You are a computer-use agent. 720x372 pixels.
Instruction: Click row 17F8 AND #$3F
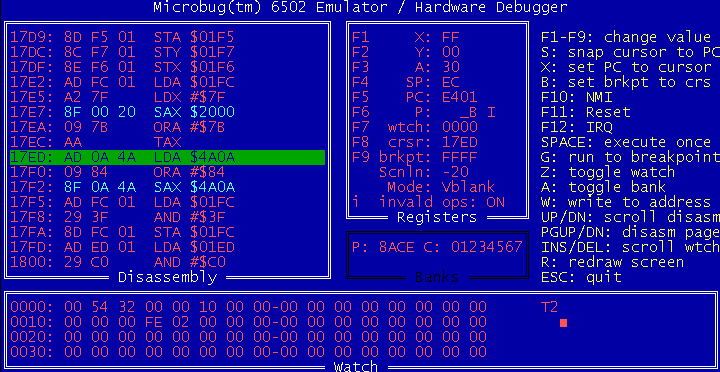click(118, 217)
